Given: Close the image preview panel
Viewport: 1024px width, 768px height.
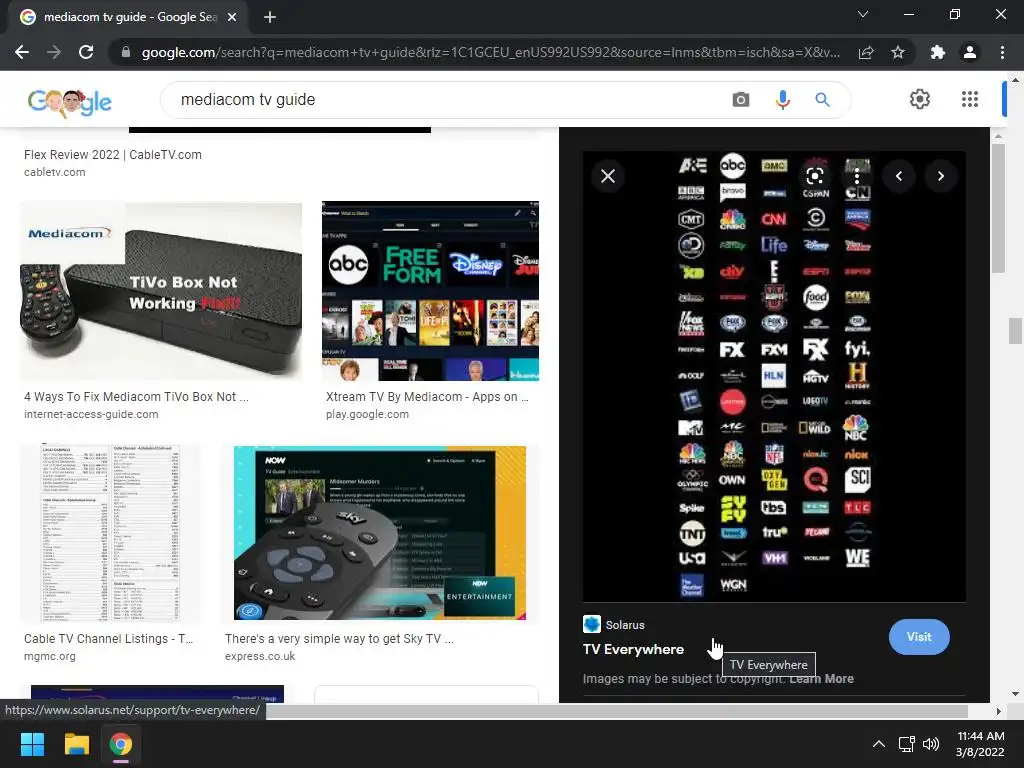Looking at the screenshot, I should [x=608, y=176].
